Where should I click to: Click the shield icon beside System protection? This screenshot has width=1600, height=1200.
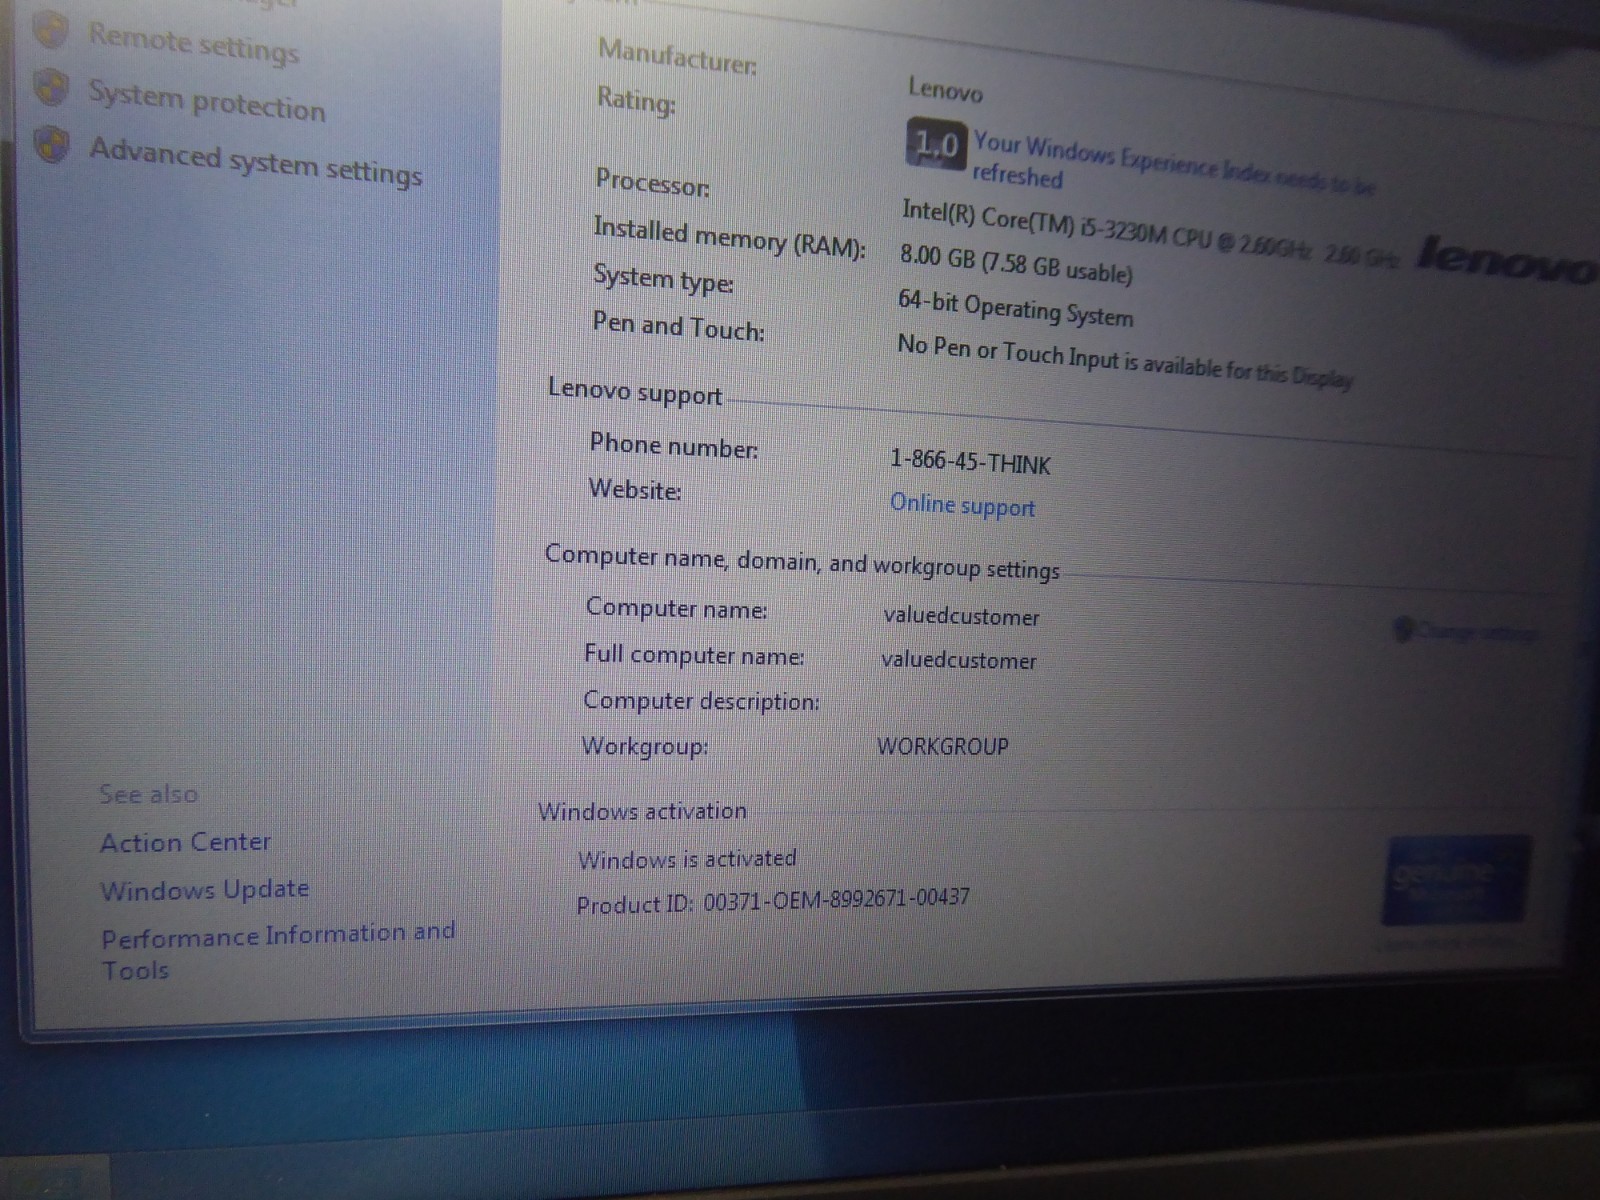point(51,88)
